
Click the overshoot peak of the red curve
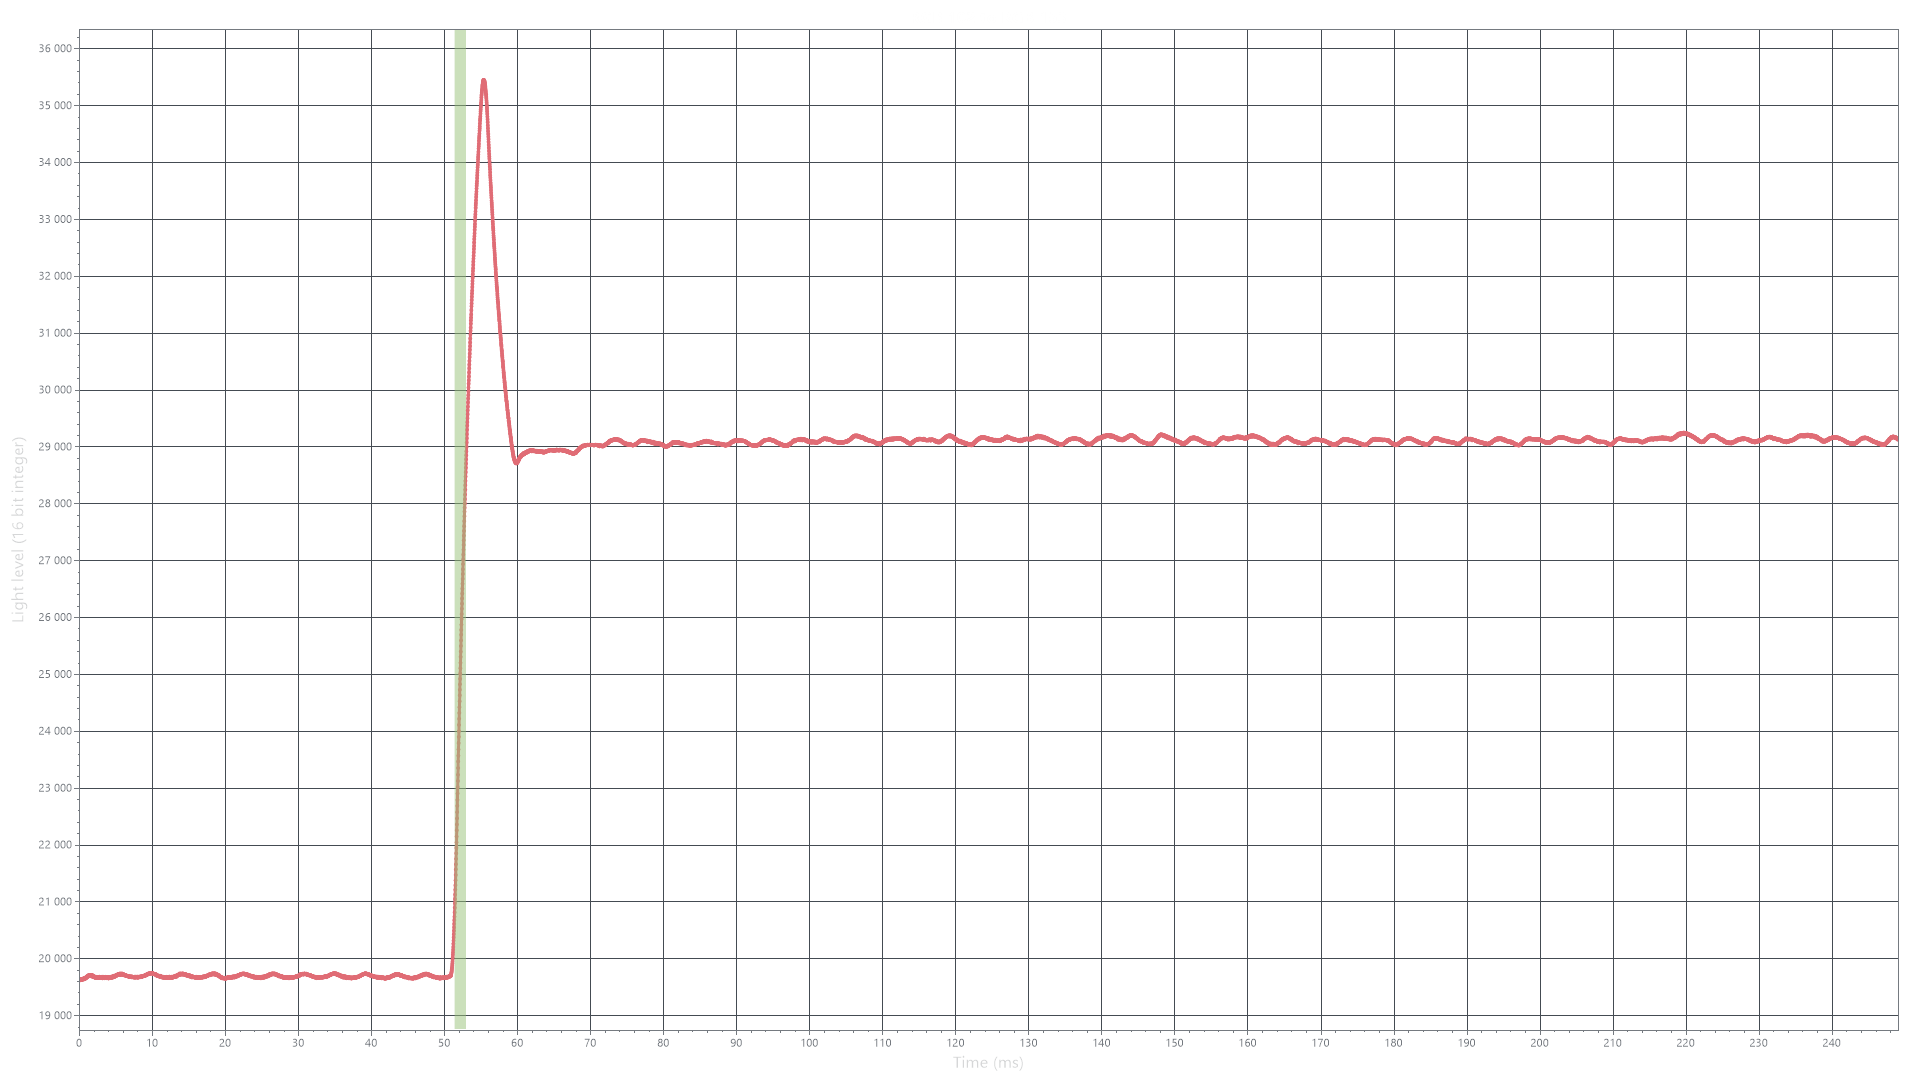[x=484, y=81]
